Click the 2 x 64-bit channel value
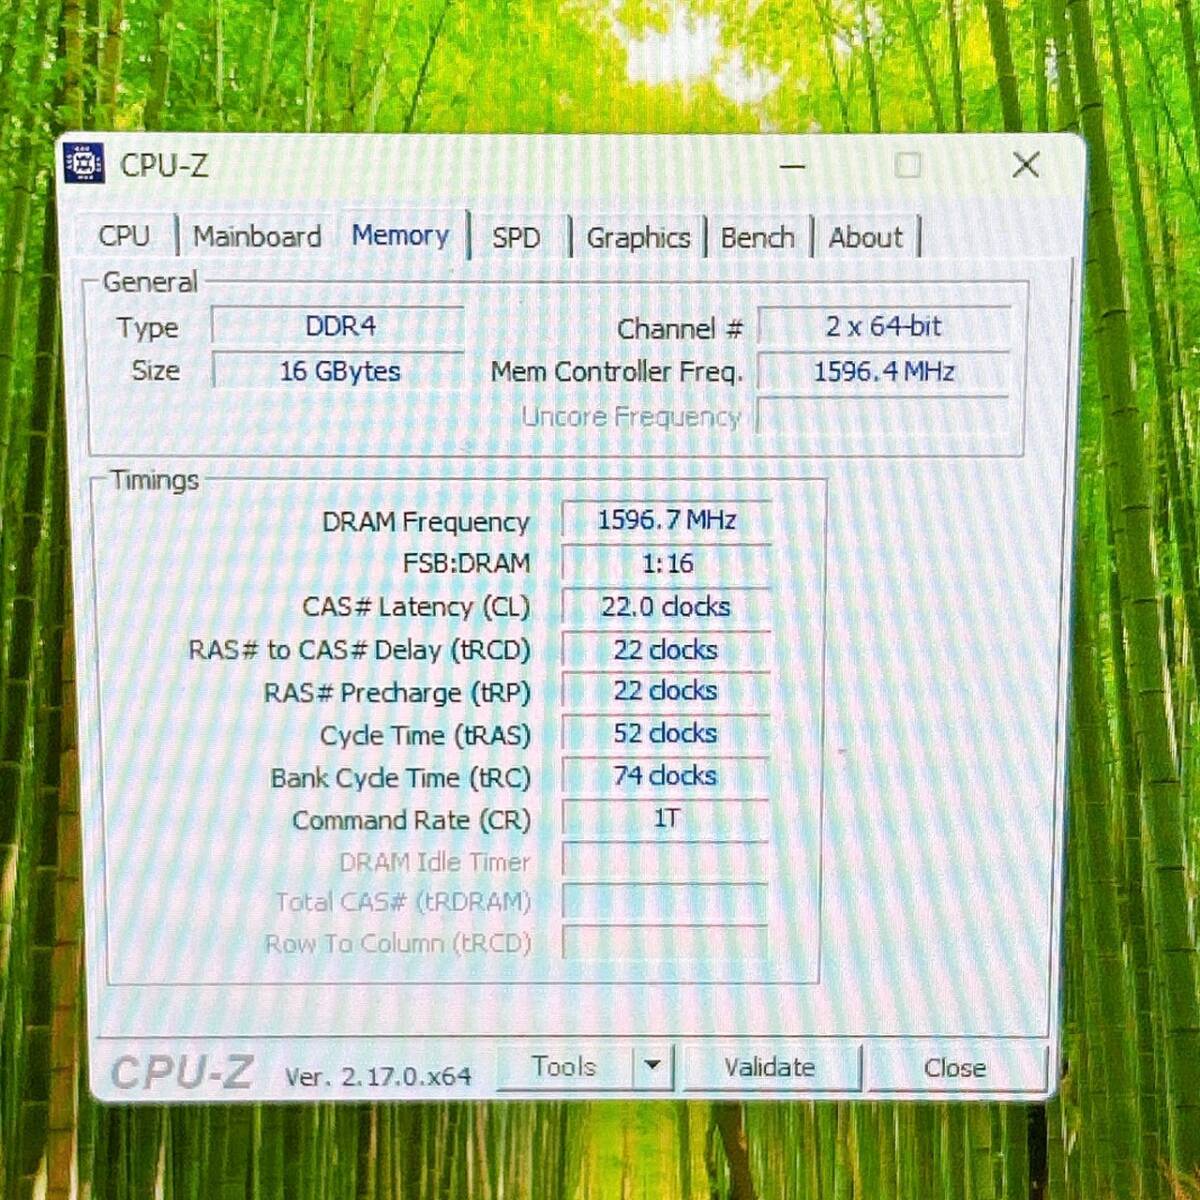This screenshot has width=1200, height=1200. (x=884, y=326)
